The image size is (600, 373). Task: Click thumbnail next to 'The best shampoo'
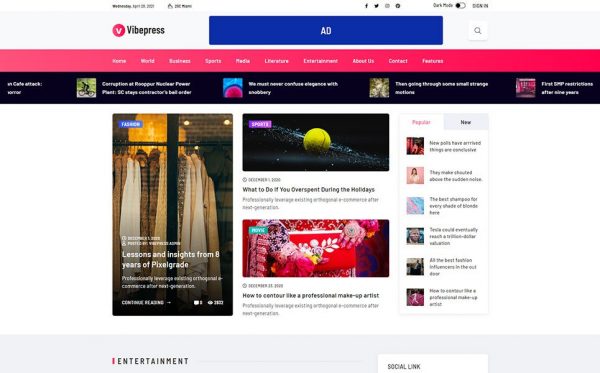(x=415, y=205)
